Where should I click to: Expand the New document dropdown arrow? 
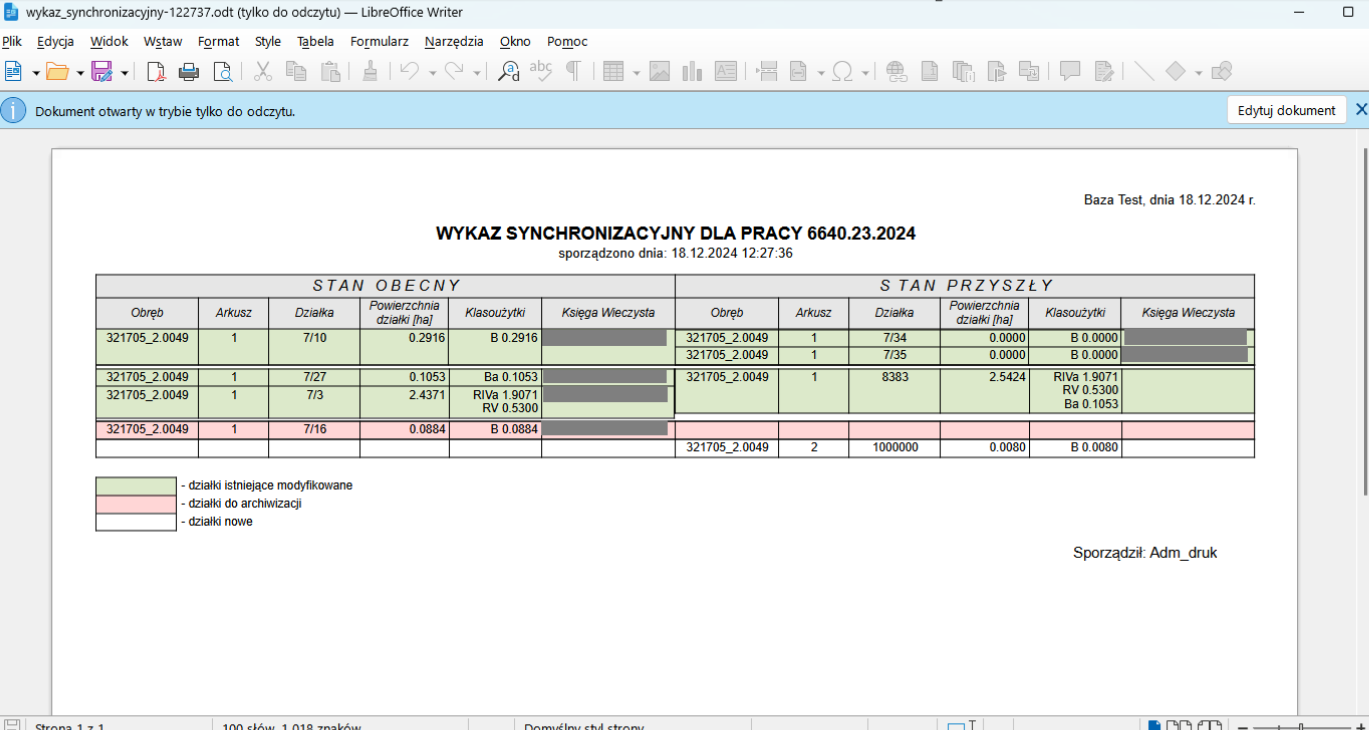(36, 72)
